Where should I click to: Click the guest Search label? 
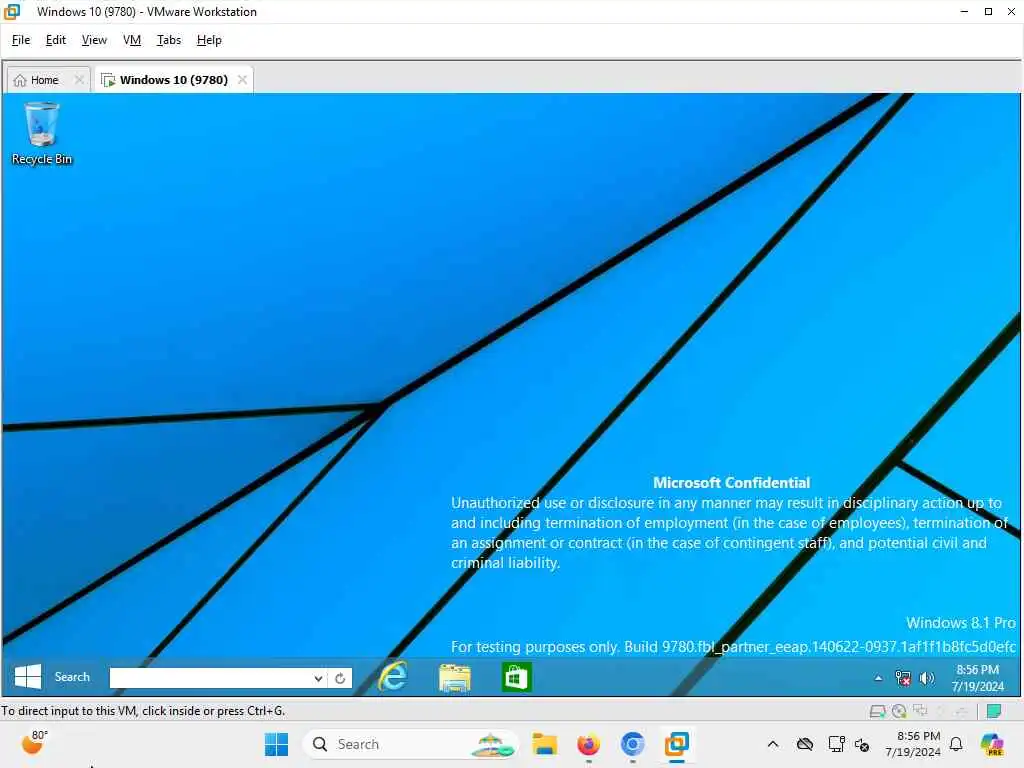[x=72, y=677]
